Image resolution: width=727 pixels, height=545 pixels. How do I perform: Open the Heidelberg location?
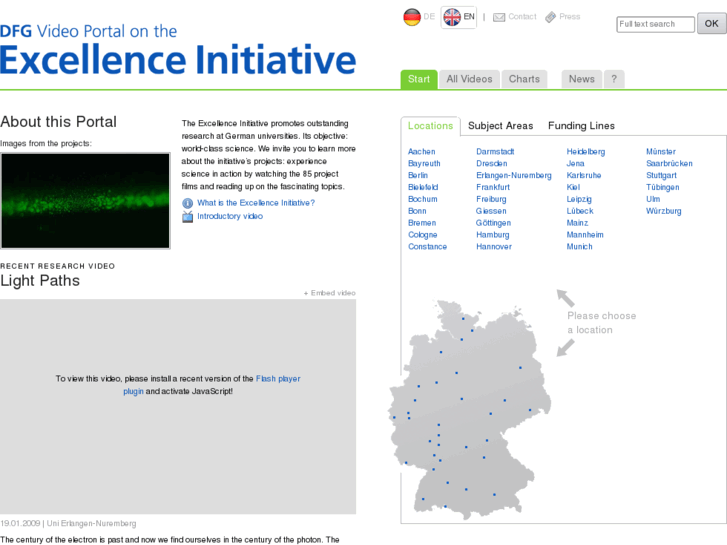pos(586,152)
